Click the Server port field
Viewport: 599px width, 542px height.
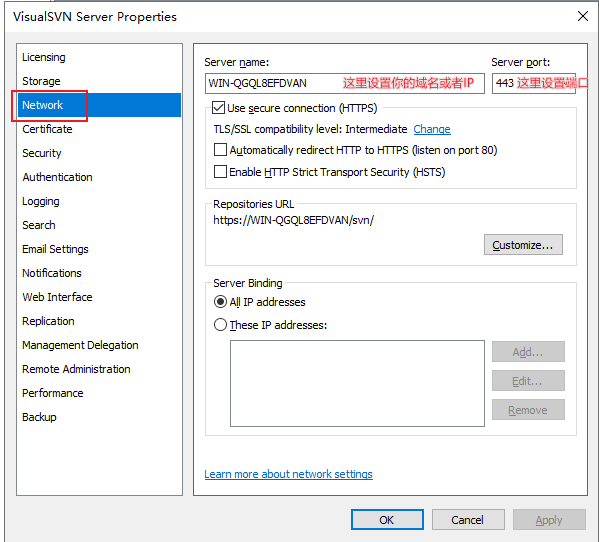tap(534, 83)
